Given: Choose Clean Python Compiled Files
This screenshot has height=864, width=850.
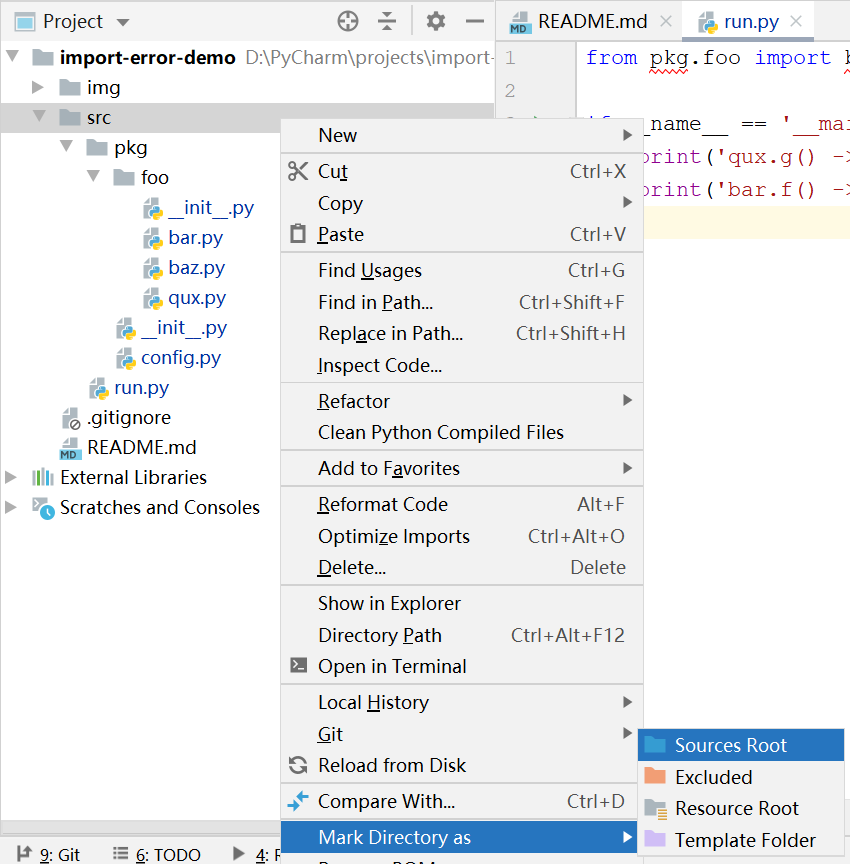Looking at the screenshot, I should 462,432.
